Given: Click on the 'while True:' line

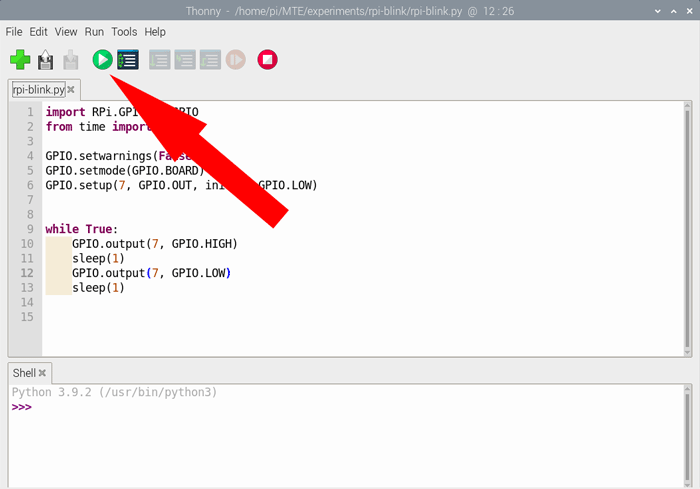Looking at the screenshot, I should click(81, 229).
